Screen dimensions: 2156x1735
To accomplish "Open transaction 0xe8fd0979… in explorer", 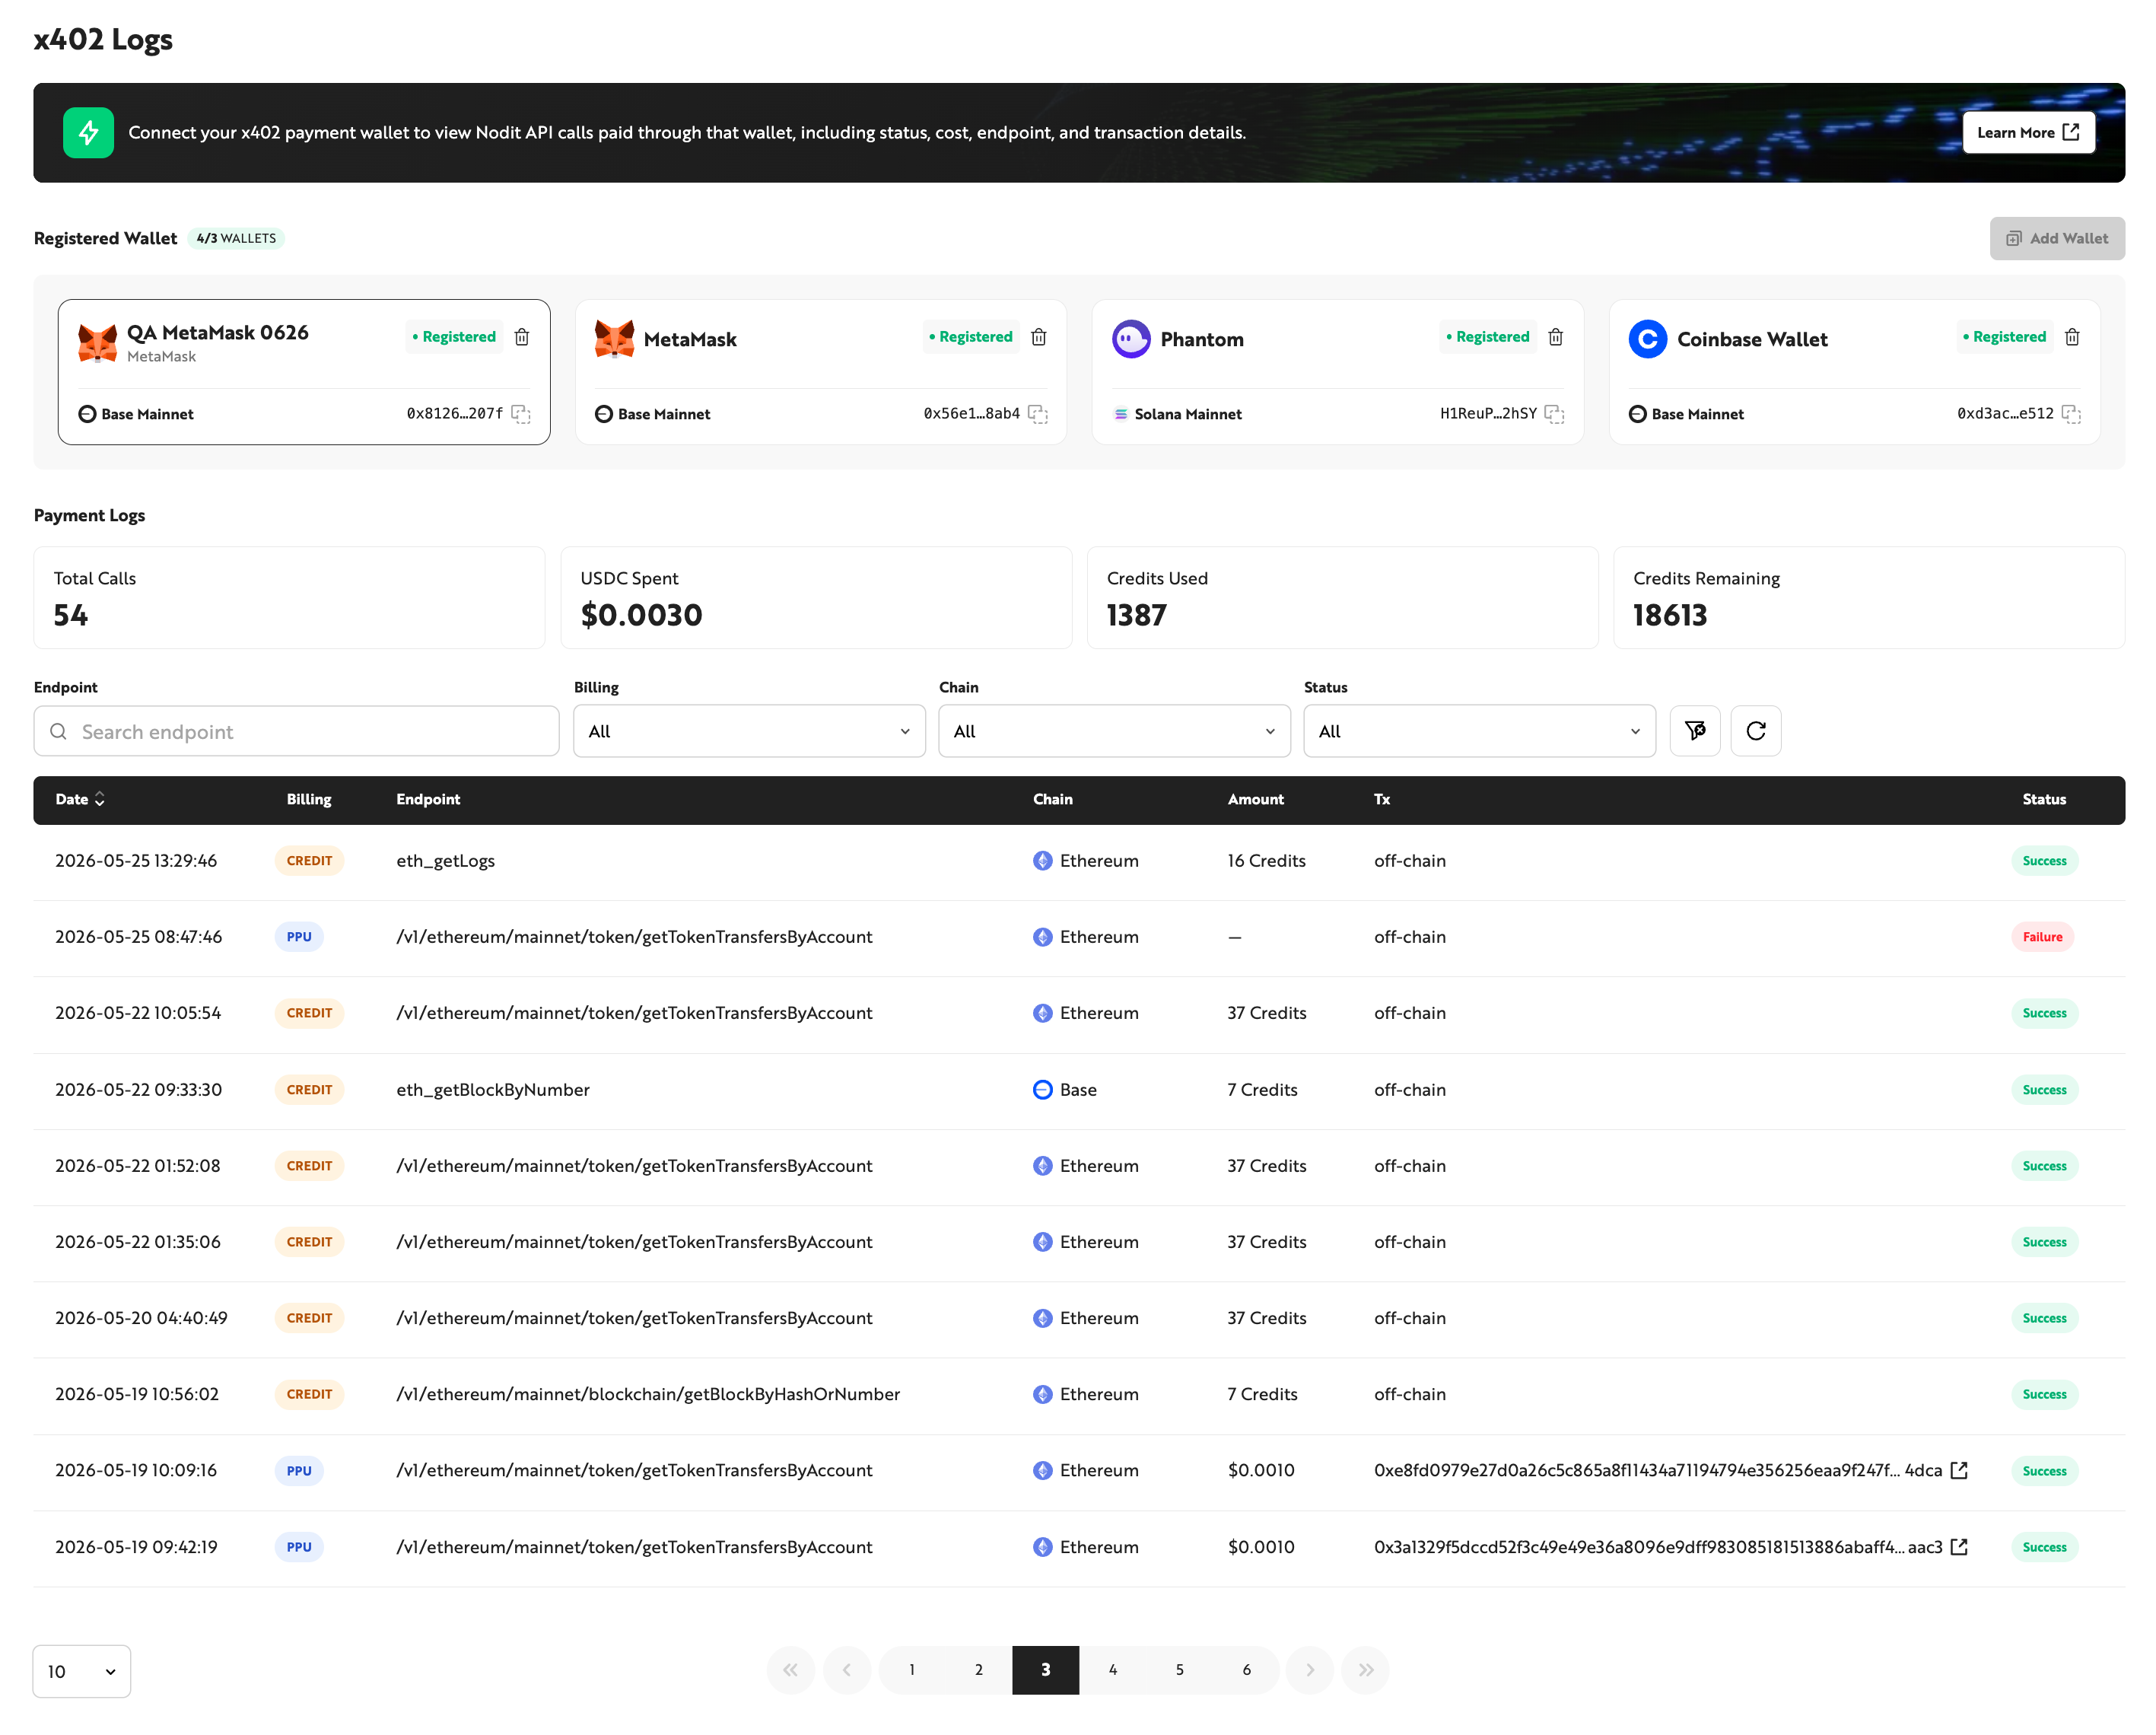I will click(x=1960, y=1470).
